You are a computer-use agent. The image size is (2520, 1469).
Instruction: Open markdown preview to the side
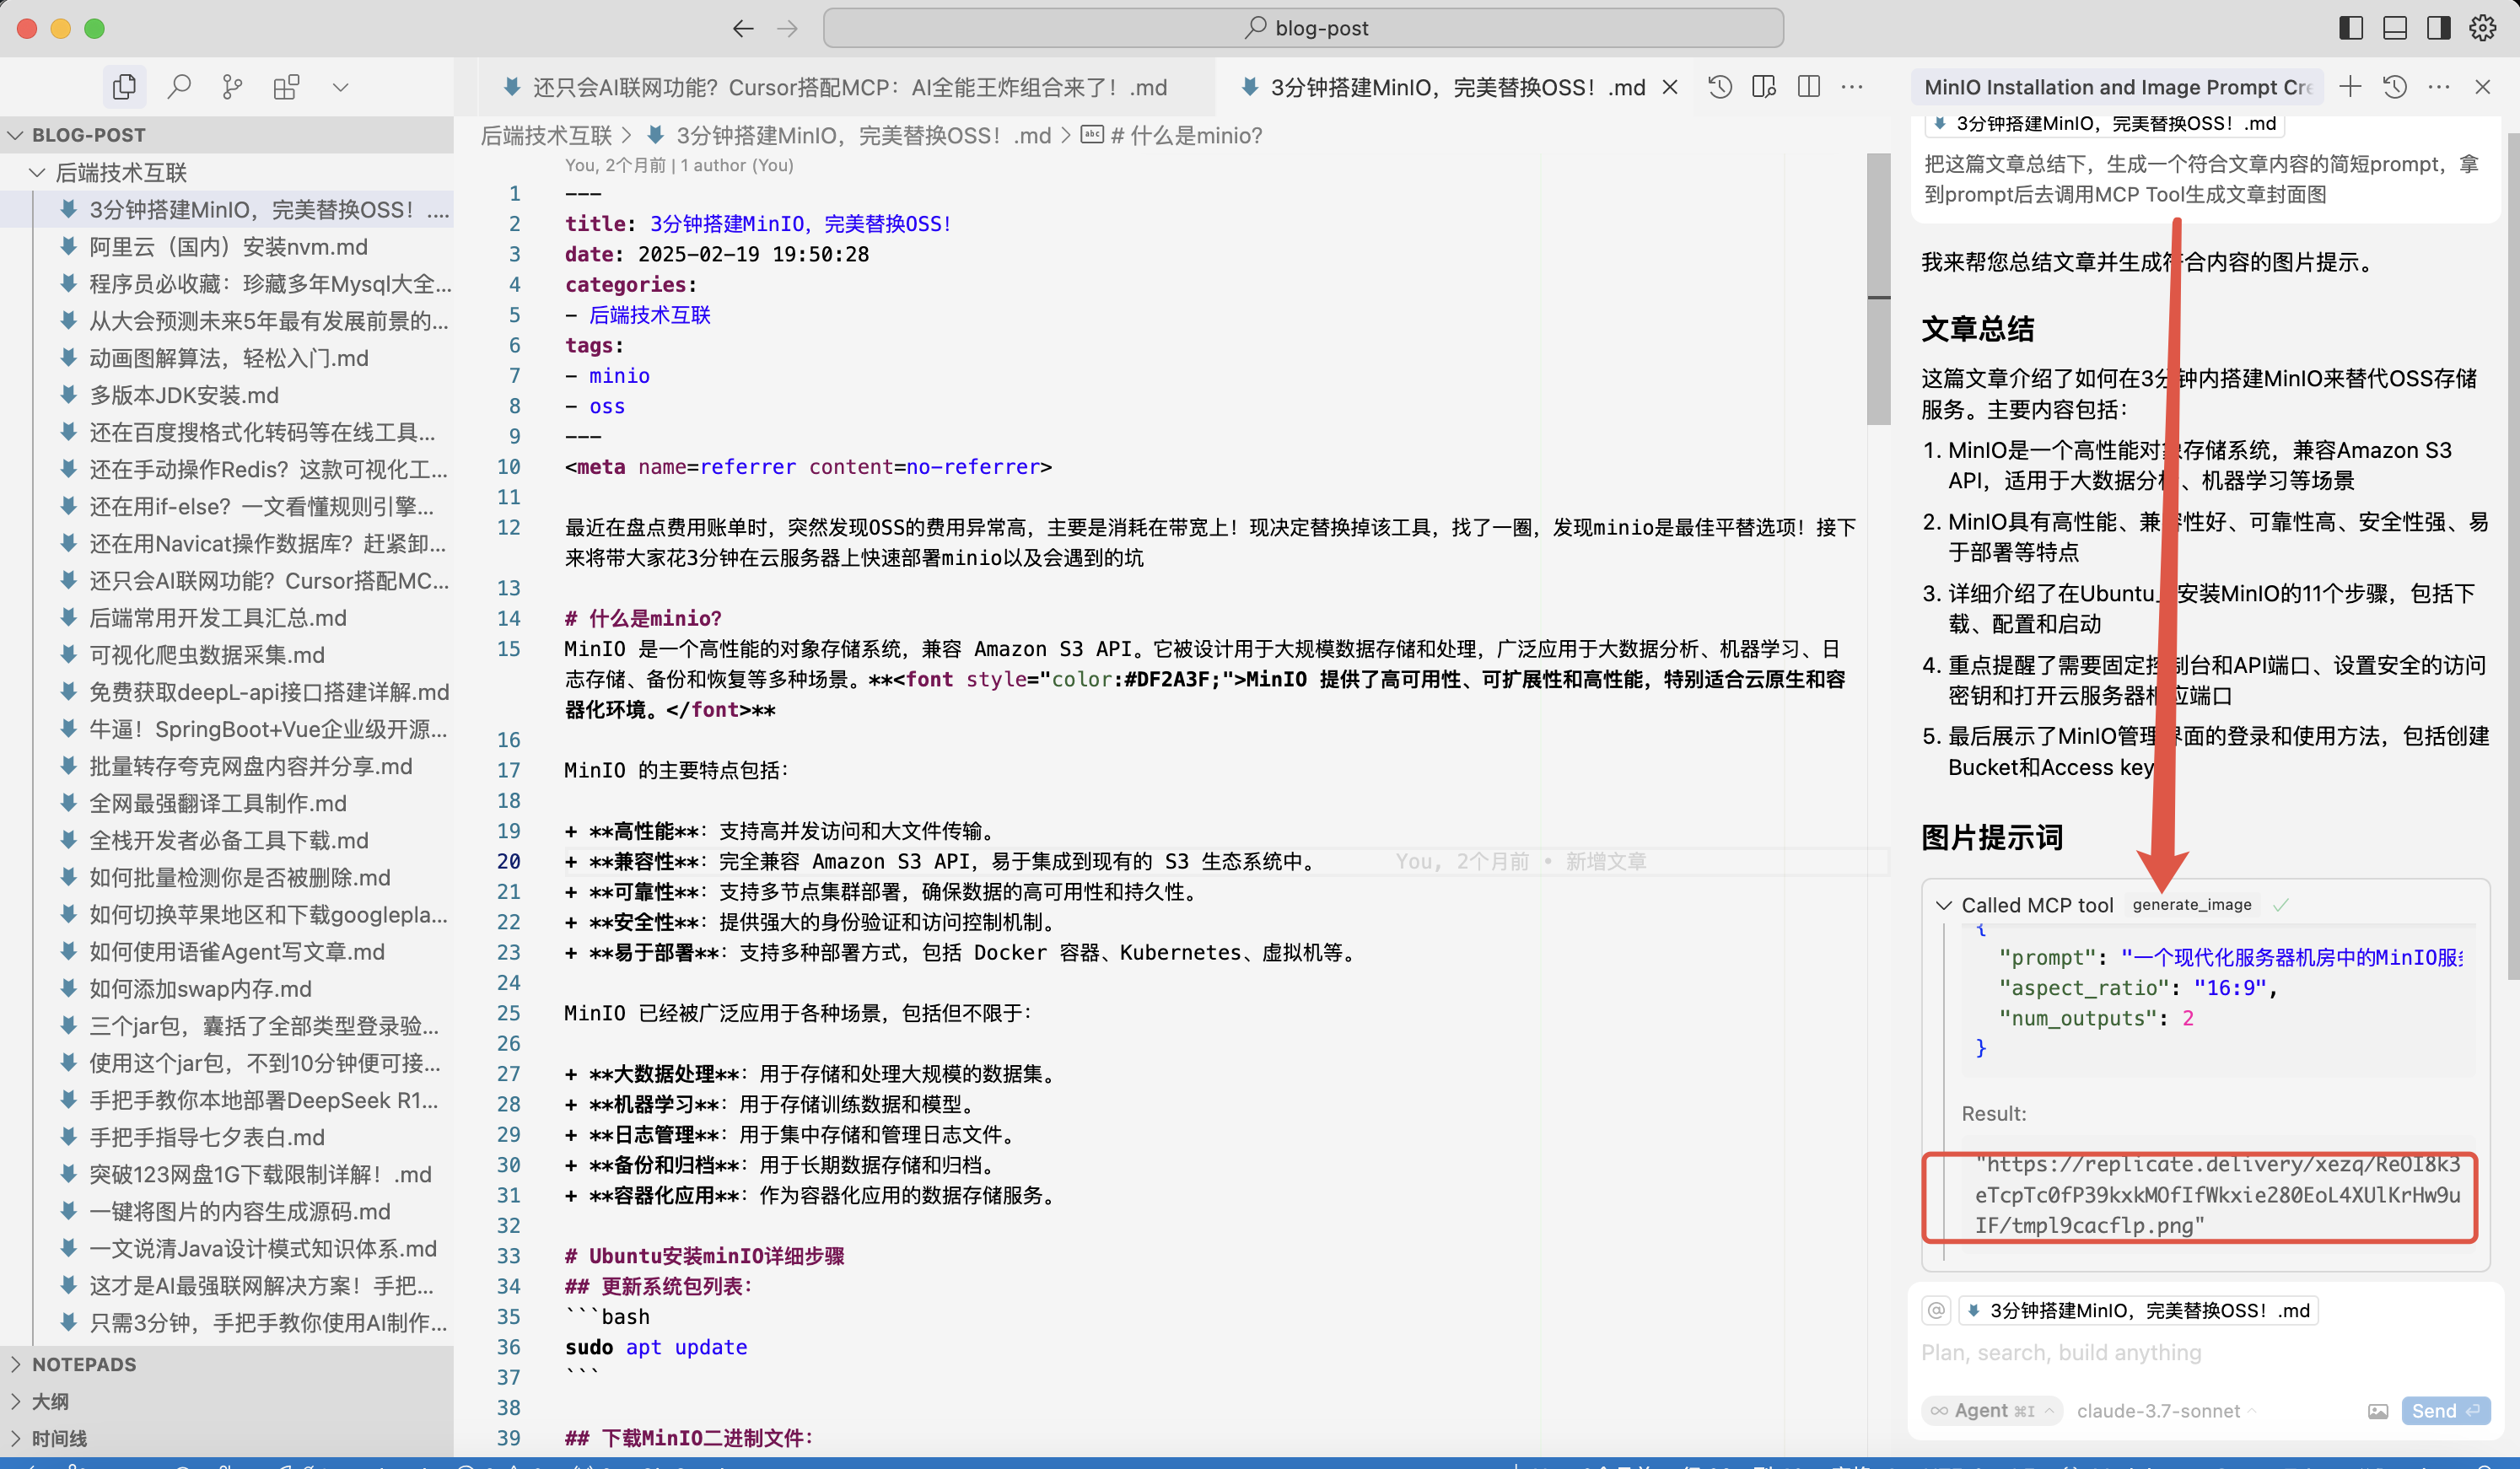(x=1764, y=87)
